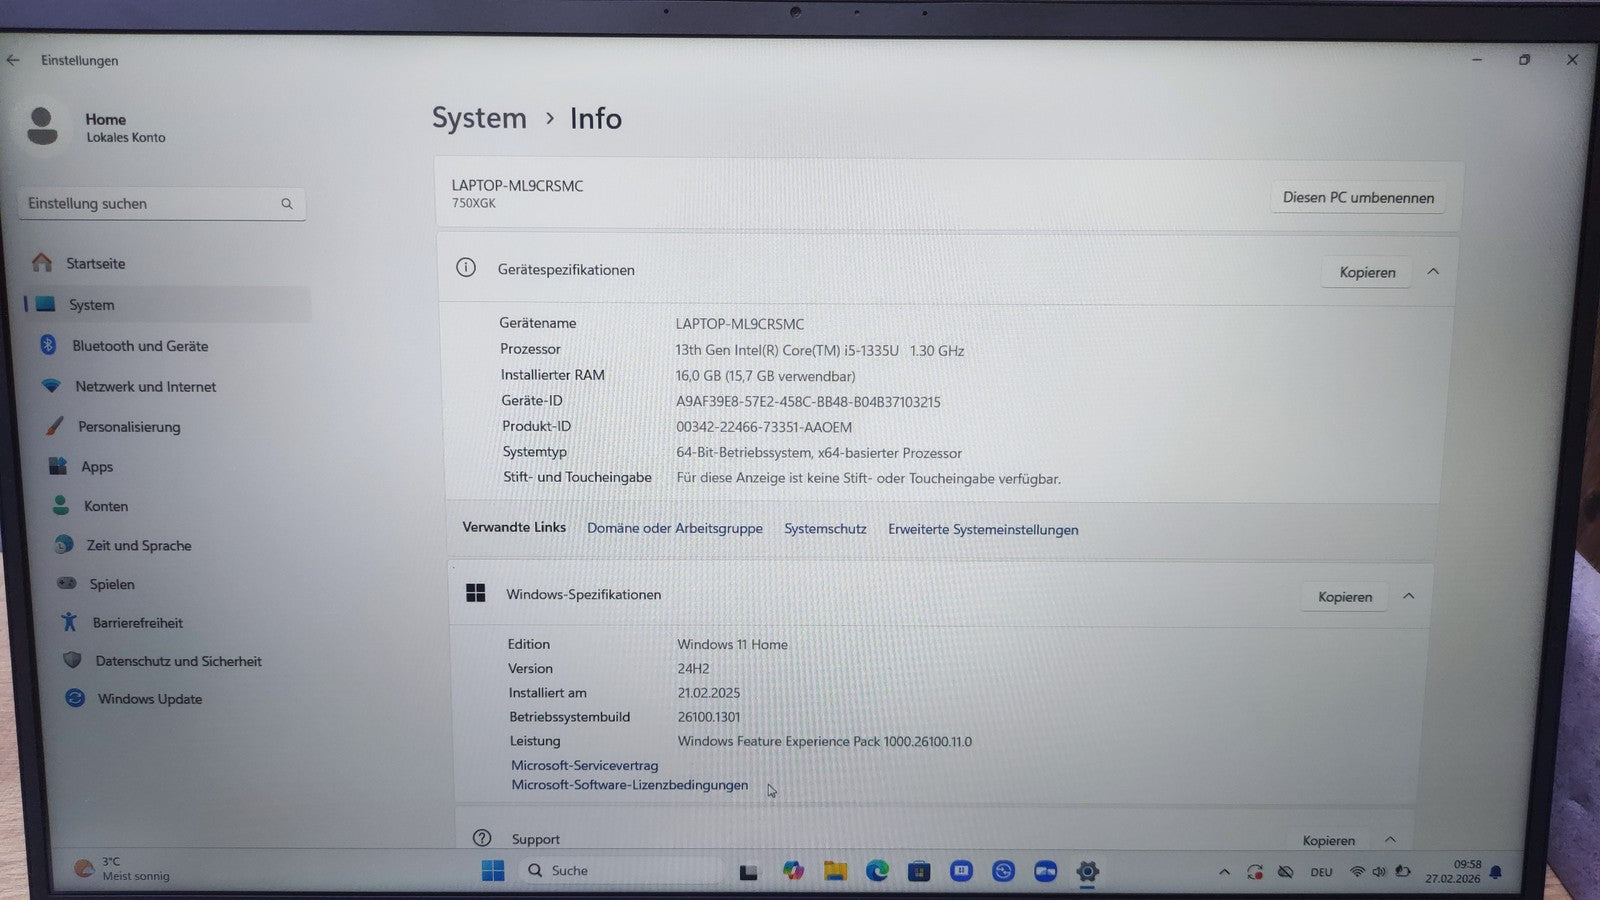Click the Geräte-ID value A9AF39E8-57E2-458C-BB48-B04B37103215
1600x900 pixels.
808,402
